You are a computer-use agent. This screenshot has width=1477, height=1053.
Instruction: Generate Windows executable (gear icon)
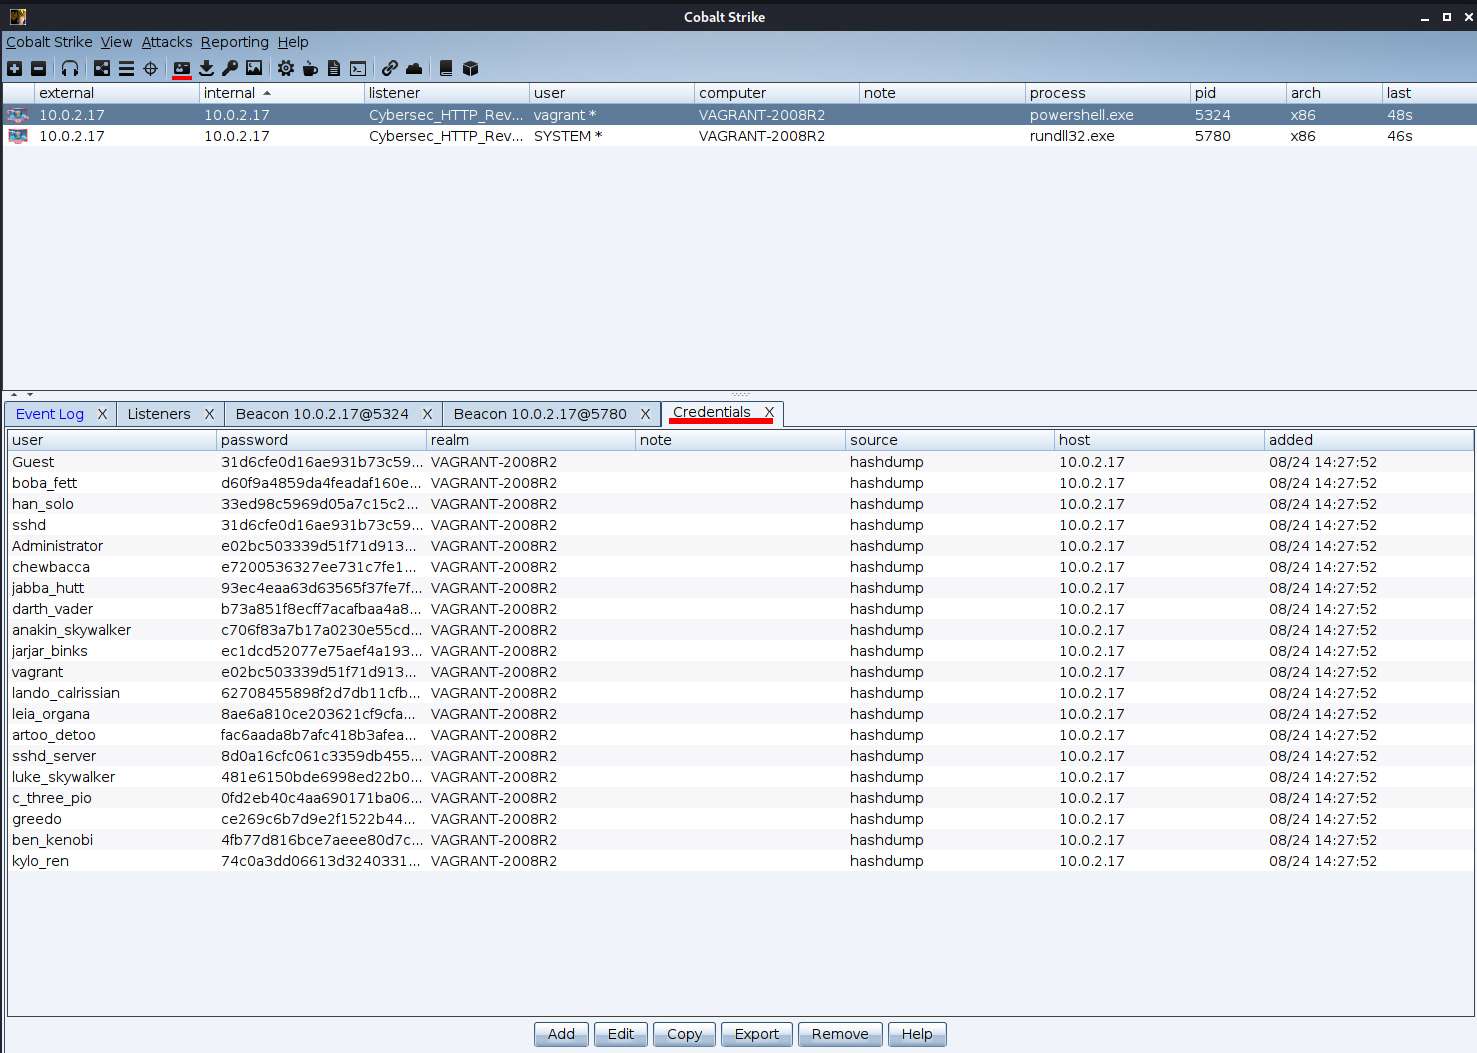tap(286, 68)
